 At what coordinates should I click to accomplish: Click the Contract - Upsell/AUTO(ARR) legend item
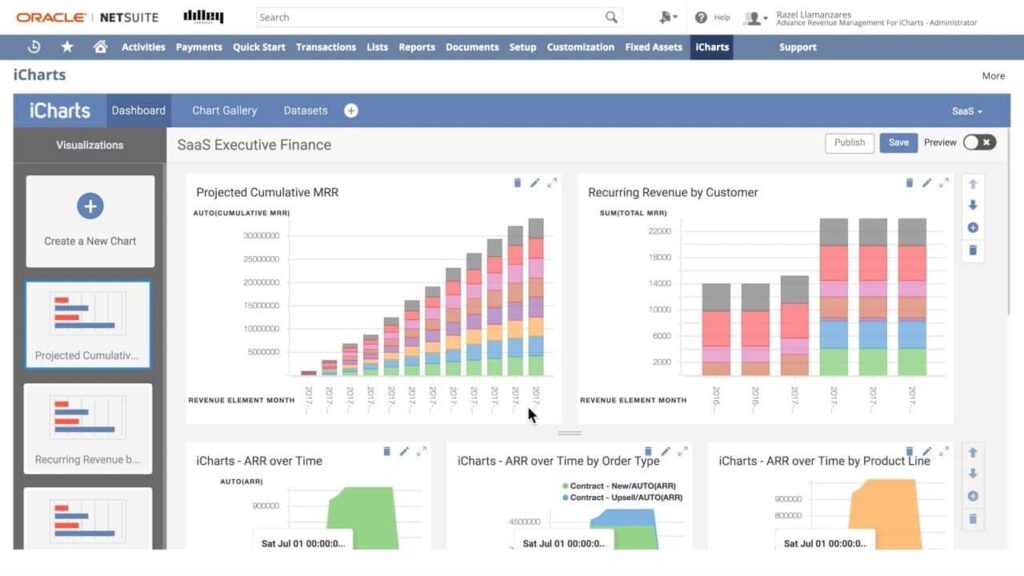pyautogui.click(x=622, y=498)
